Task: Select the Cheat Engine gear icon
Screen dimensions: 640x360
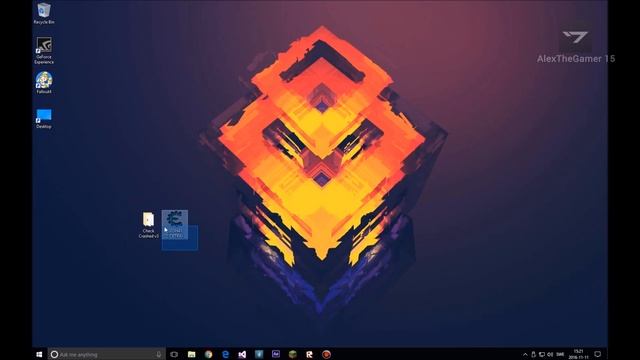Action: click(175, 224)
